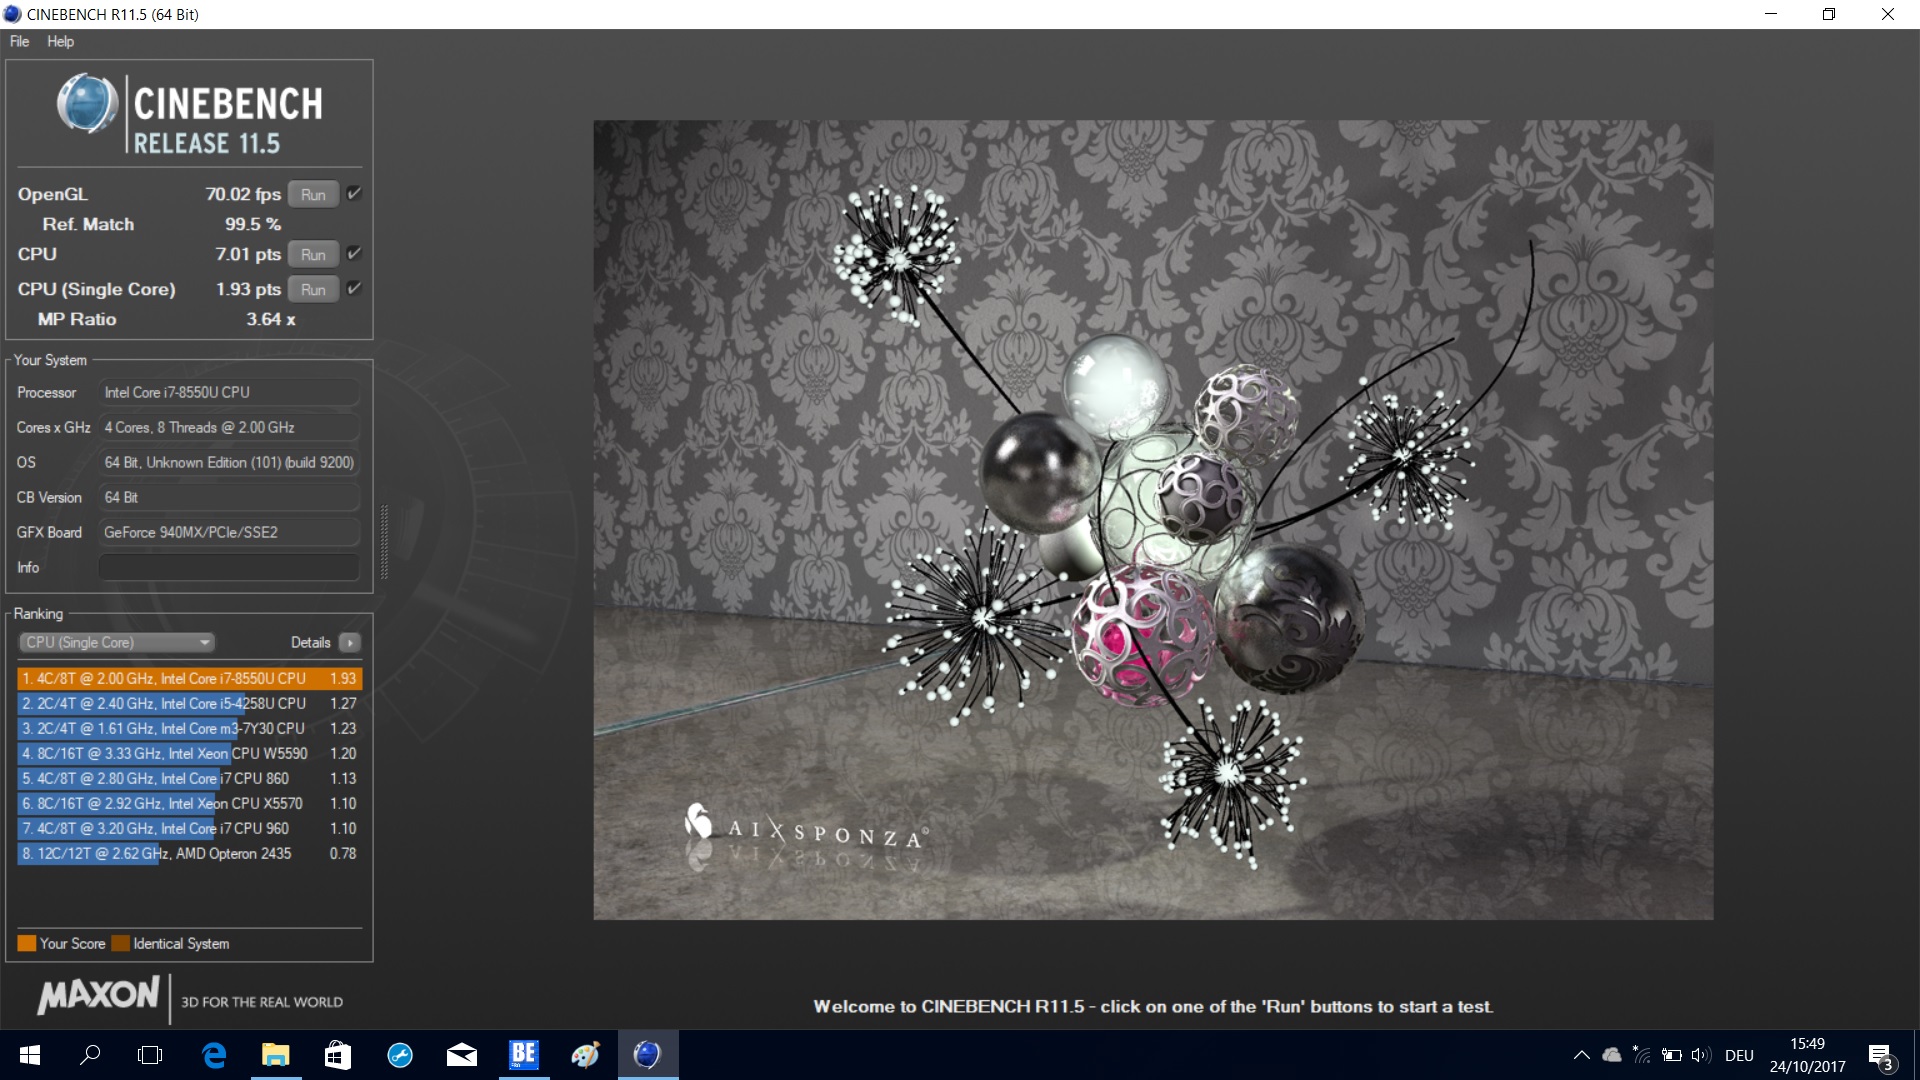This screenshot has height=1080, width=1920.
Task: Toggle the CPU test checkbox
Action: 353,254
